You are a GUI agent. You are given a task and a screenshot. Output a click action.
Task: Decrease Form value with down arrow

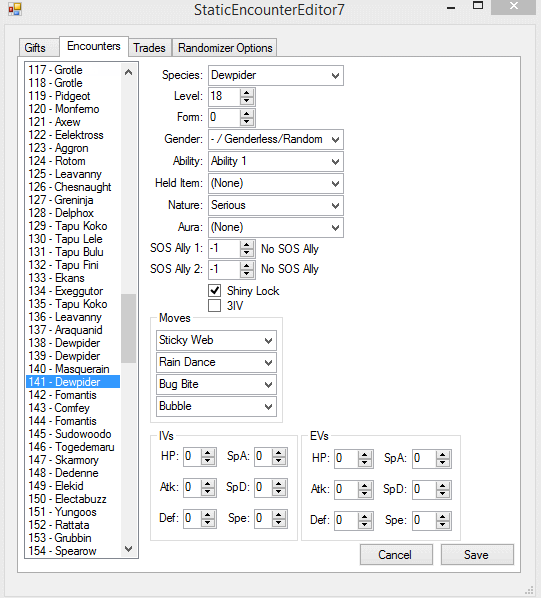point(247,122)
